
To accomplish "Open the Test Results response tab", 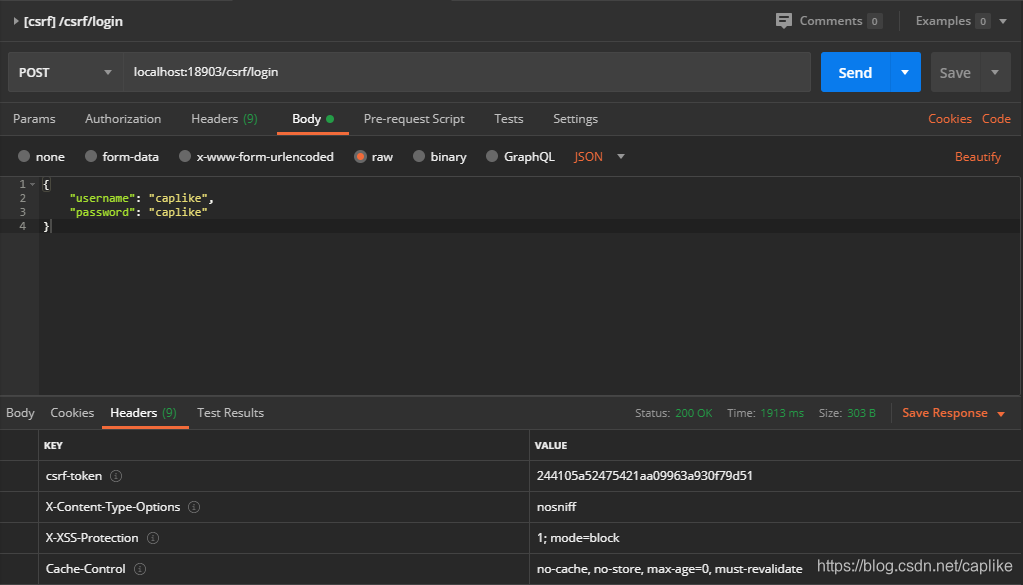I will pyautogui.click(x=230, y=412).
